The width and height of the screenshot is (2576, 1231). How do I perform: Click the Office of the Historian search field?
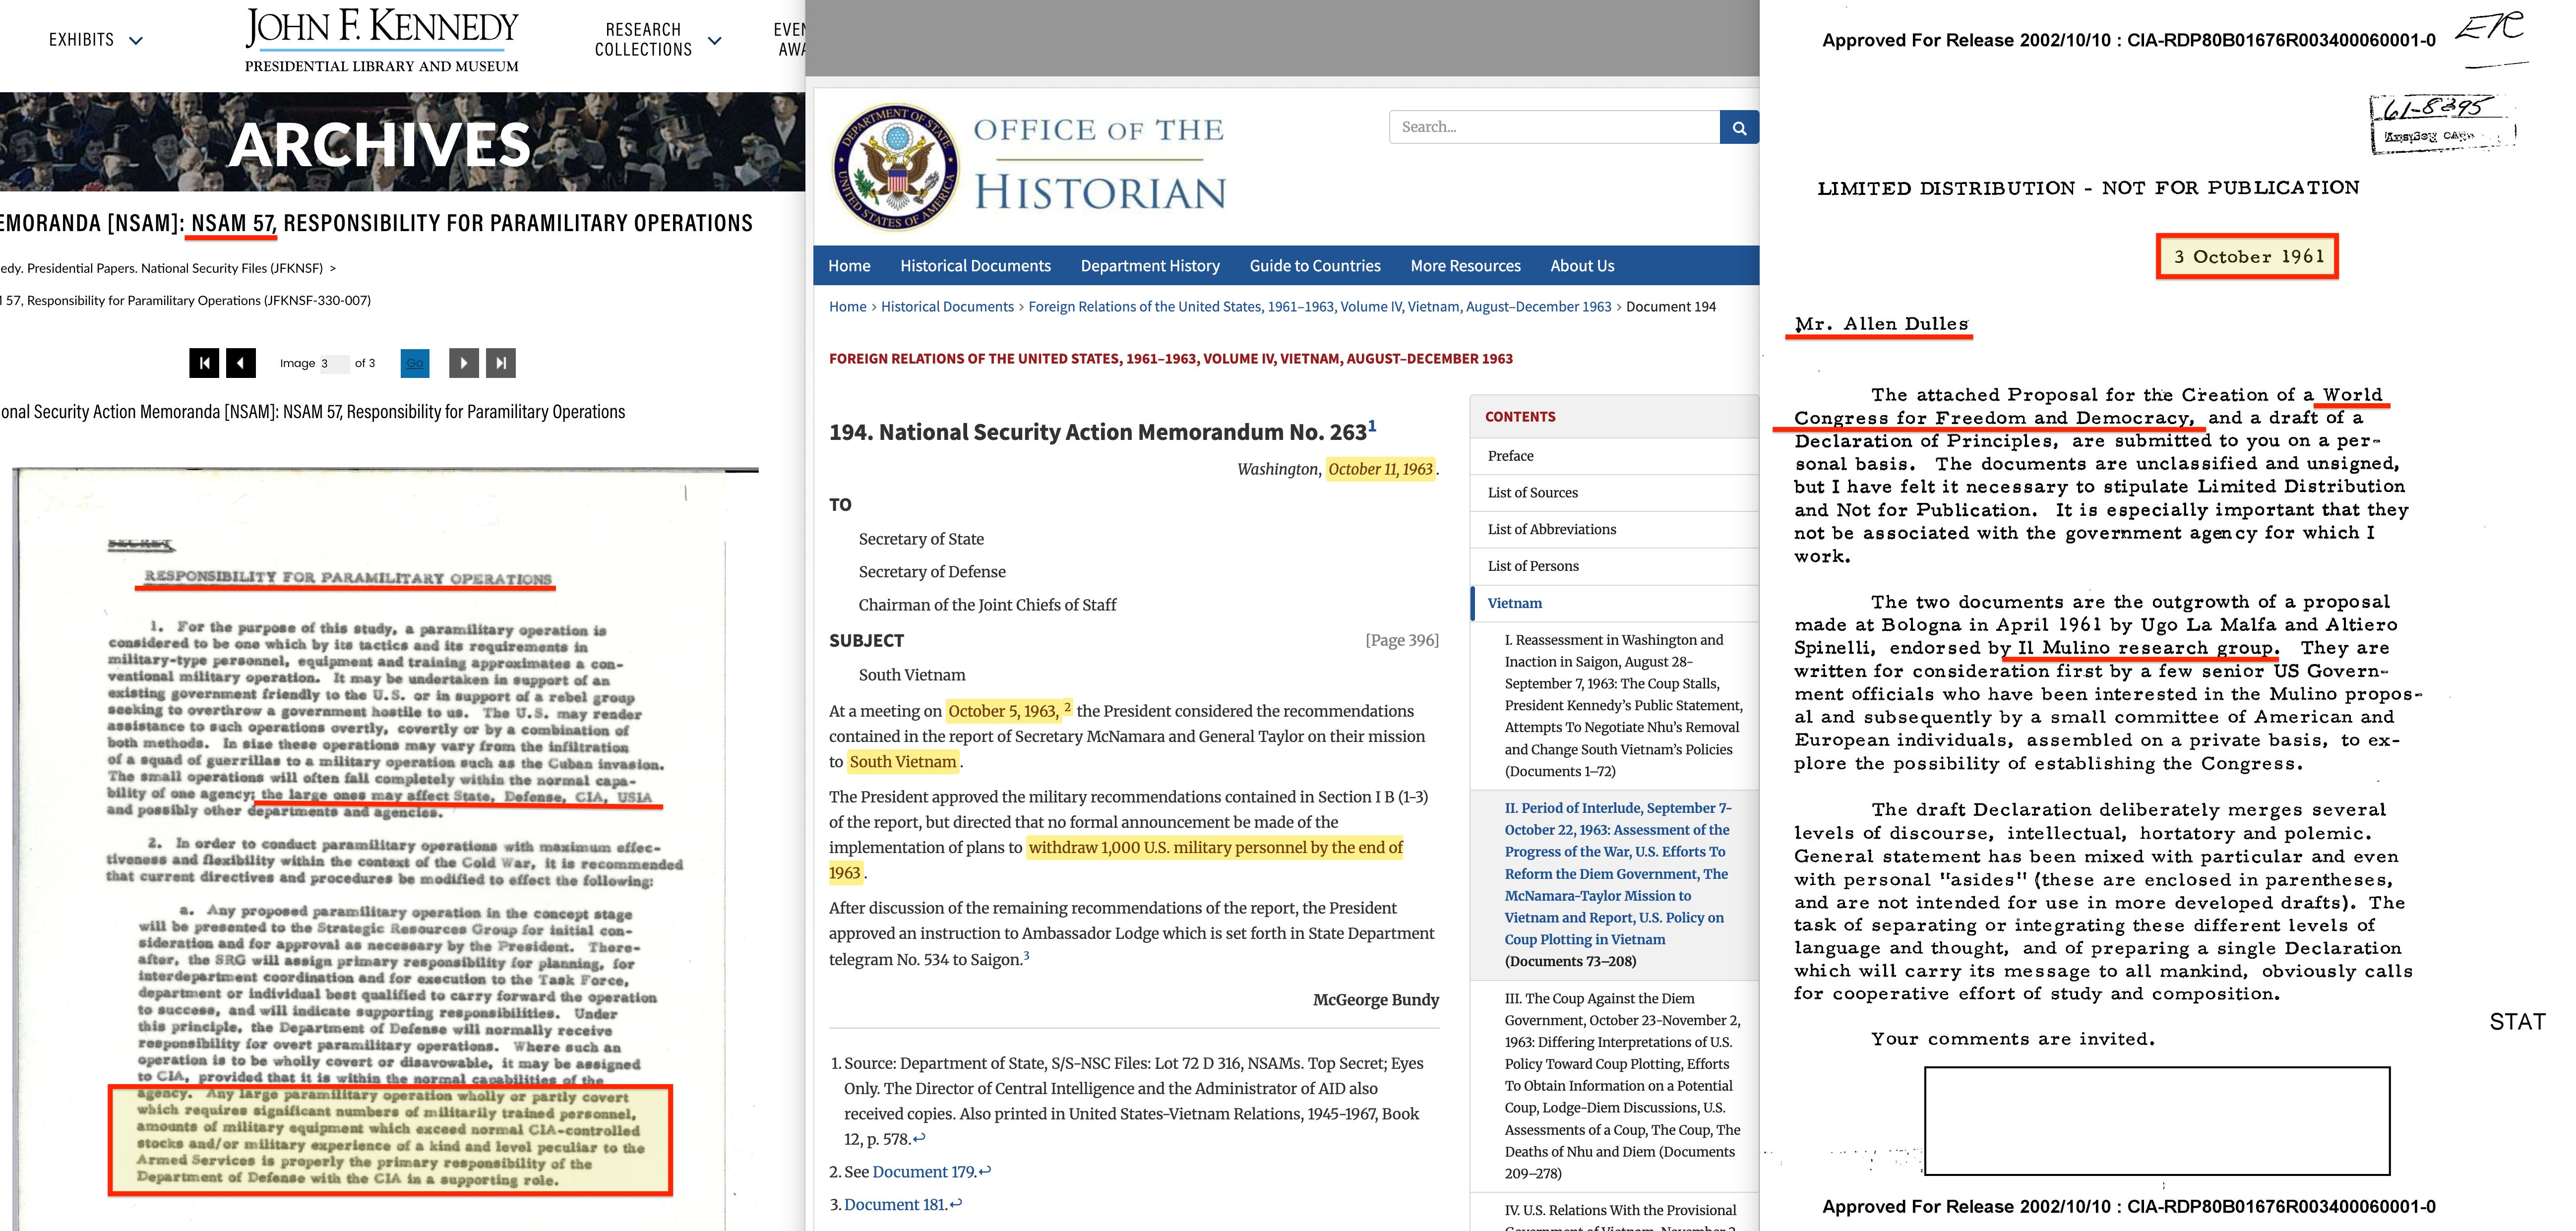pos(1554,127)
